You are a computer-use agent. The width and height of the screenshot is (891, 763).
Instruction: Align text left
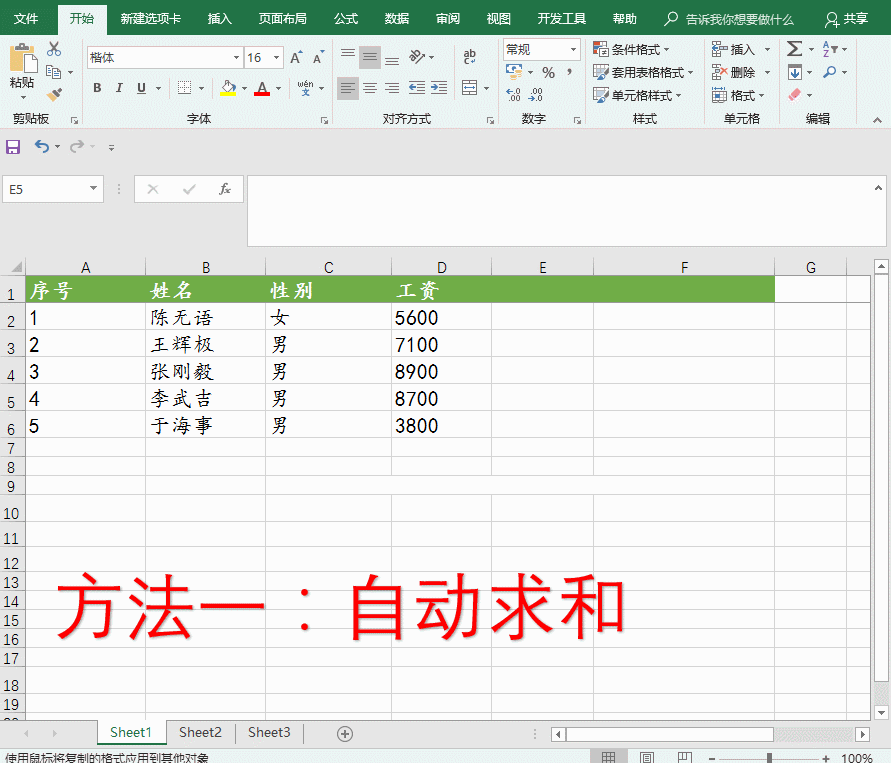[x=348, y=88]
